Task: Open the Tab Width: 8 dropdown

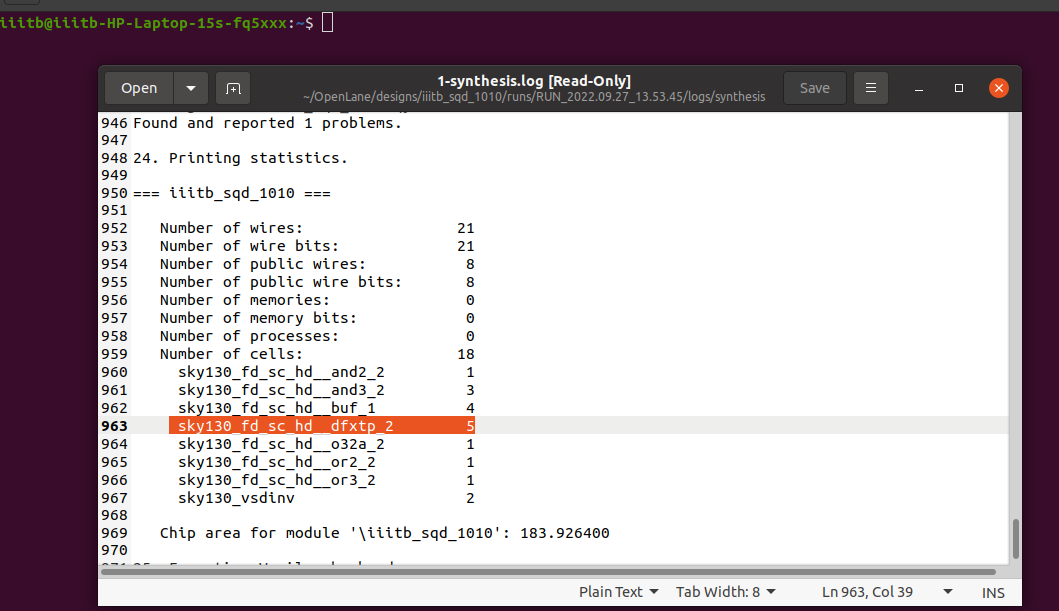Action: 725,592
